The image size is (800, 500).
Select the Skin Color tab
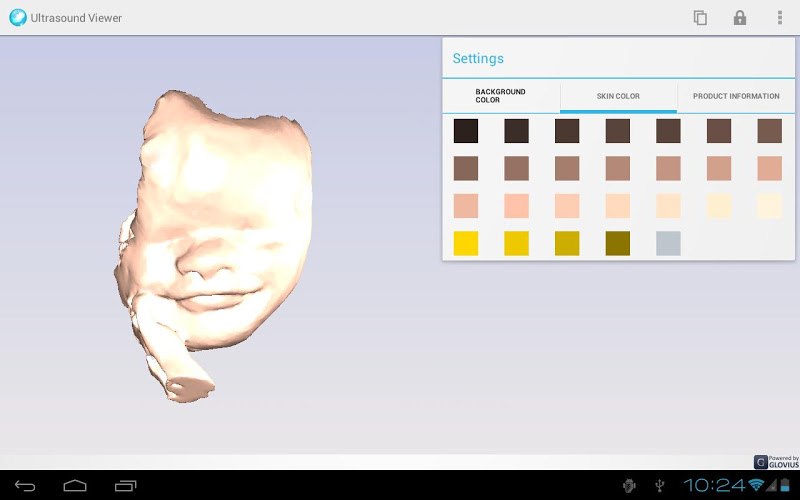click(x=618, y=96)
